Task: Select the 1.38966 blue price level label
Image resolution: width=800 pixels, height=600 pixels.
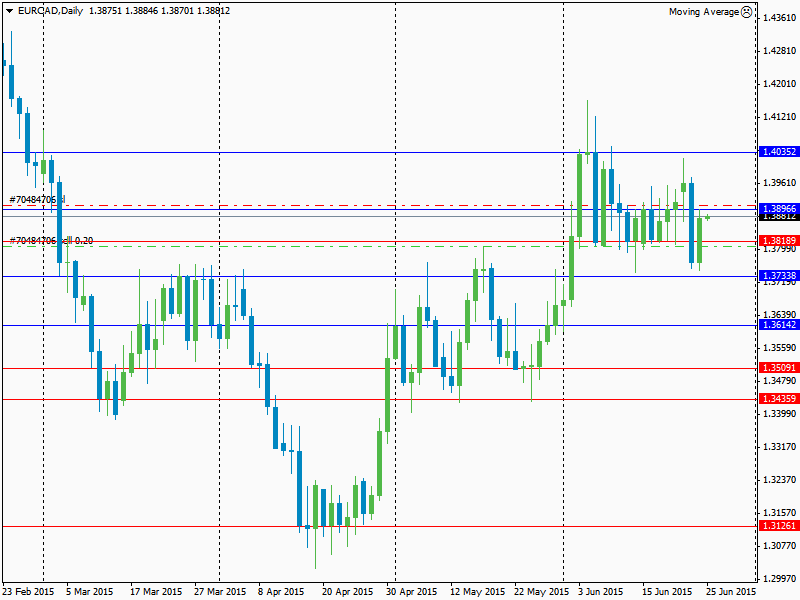Action: pyautogui.click(x=779, y=208)
